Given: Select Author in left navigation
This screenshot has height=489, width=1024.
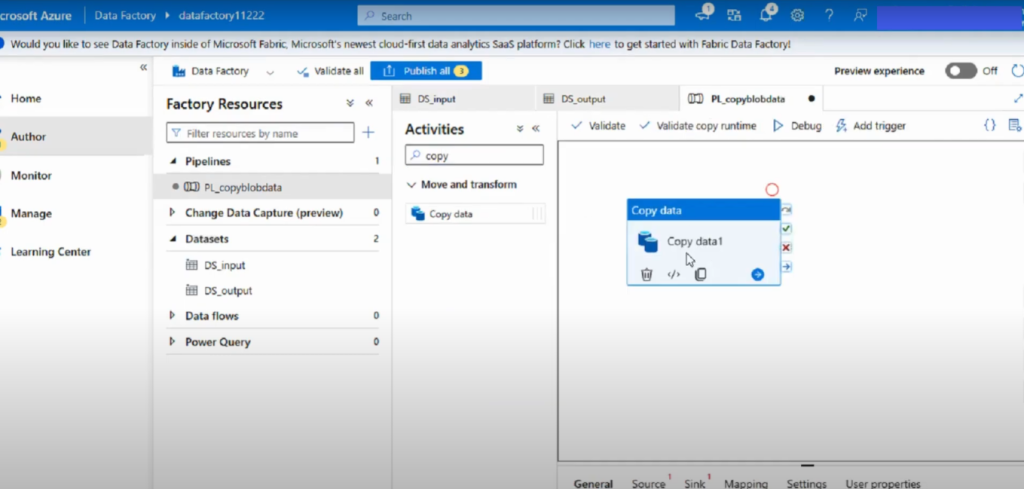Looking at the screenshot, I should [x=28, y=136].
